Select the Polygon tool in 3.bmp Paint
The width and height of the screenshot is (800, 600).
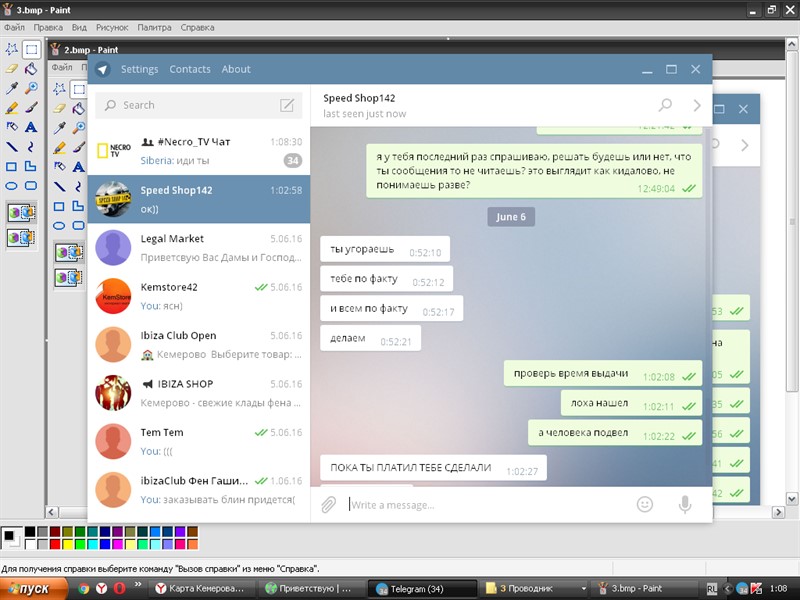(x=31, y=166)
